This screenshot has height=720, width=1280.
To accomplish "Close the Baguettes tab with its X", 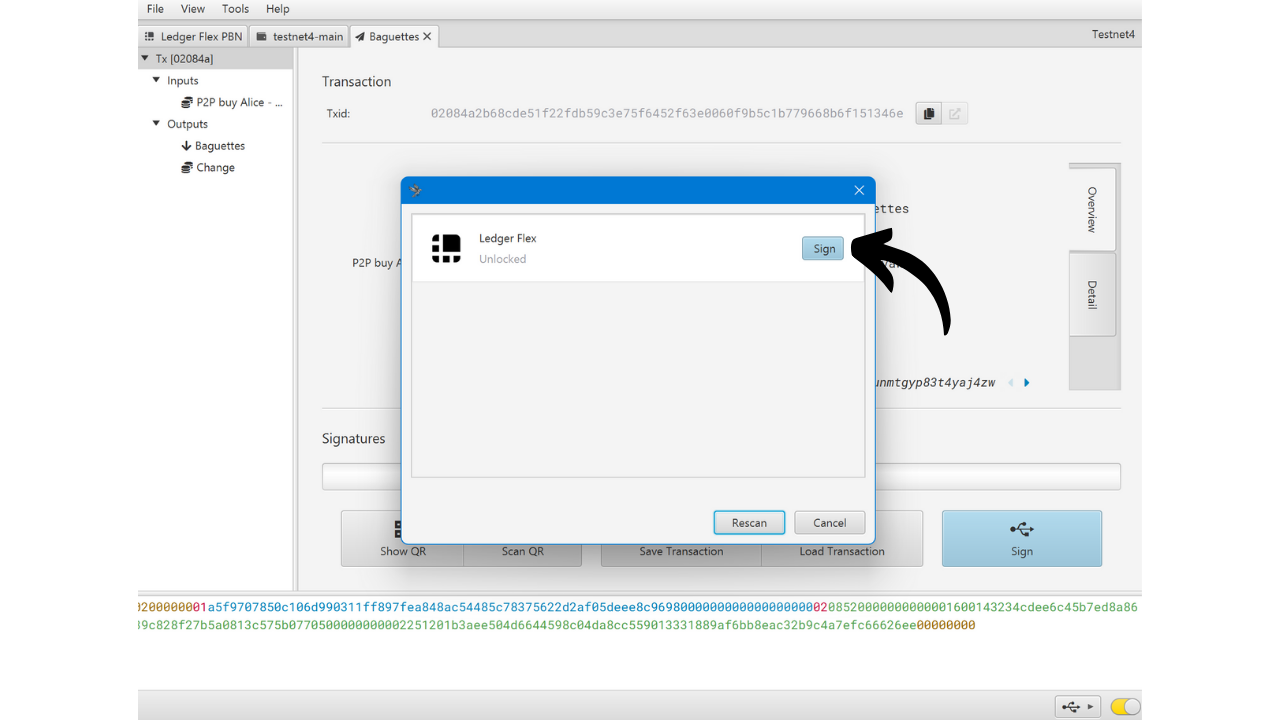I will (x=427, y=36).
